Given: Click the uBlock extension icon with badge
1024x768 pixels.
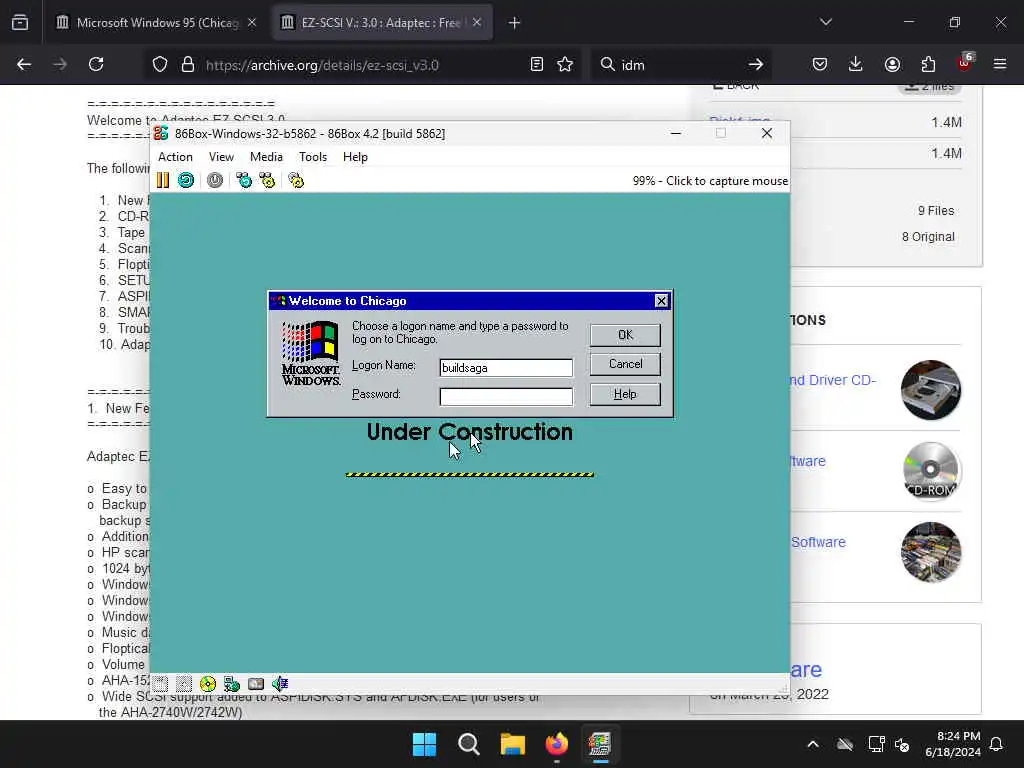Looking at the screenshot, I should click(x=965, y=63).
